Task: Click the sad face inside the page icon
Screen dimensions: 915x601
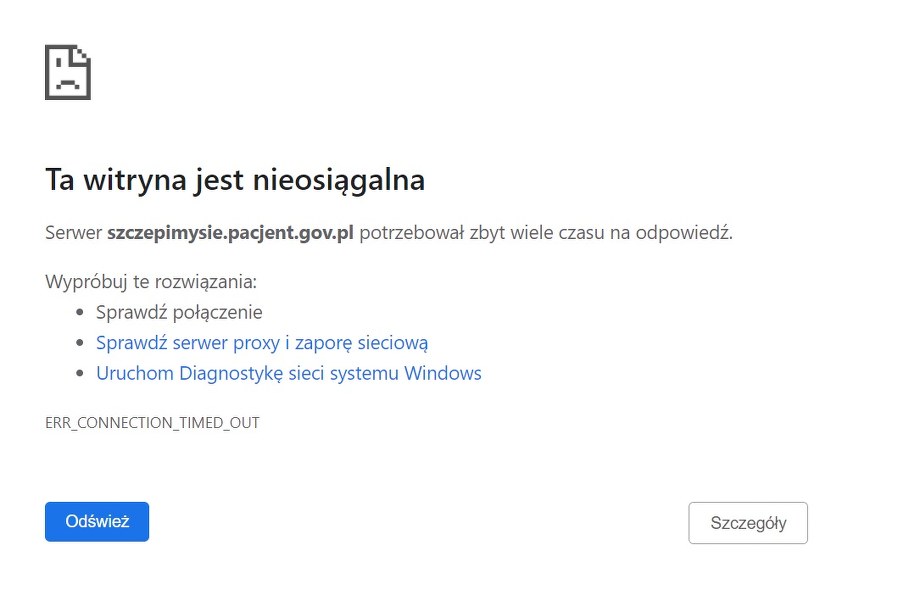Action: tap(67, 81)
